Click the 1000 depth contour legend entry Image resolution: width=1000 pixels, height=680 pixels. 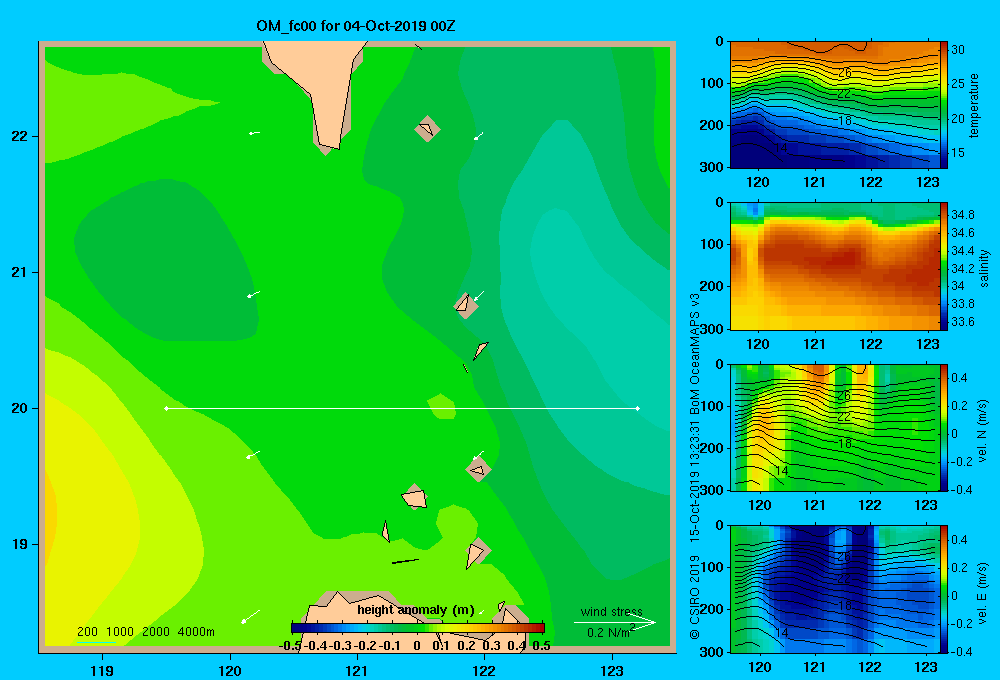point(120,632)
